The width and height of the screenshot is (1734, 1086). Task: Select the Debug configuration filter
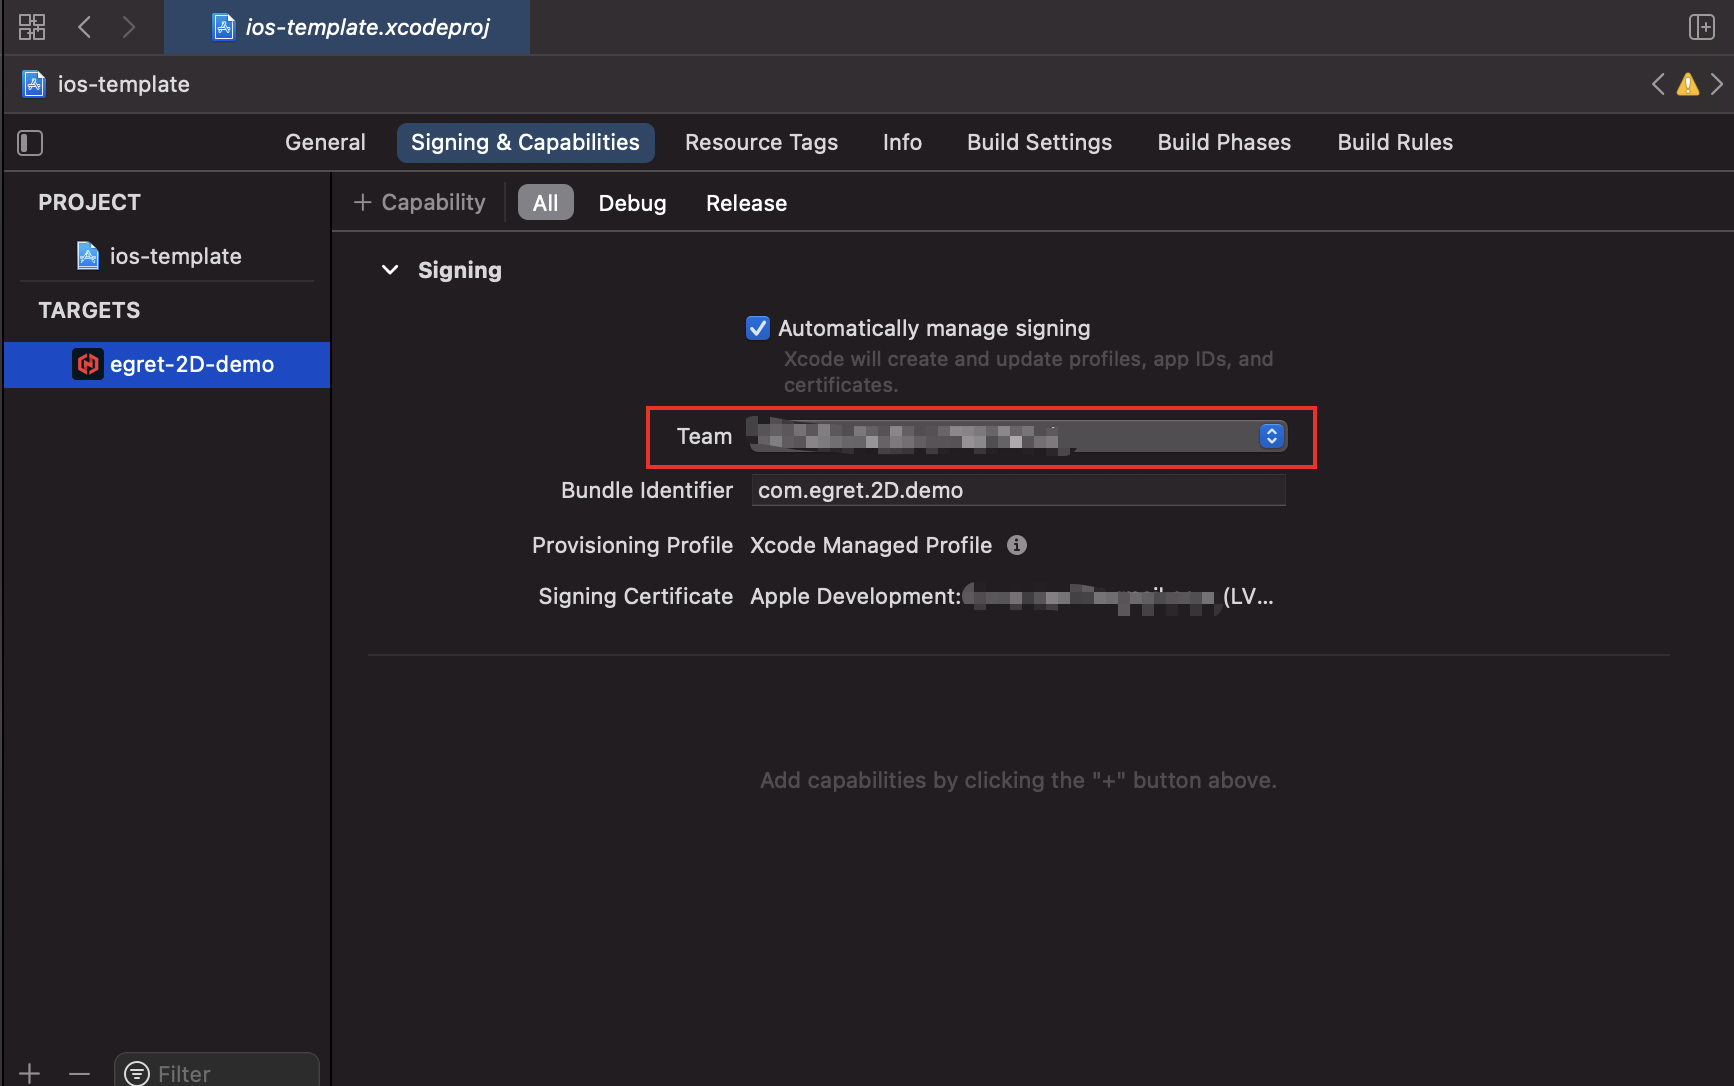[632, 203]
